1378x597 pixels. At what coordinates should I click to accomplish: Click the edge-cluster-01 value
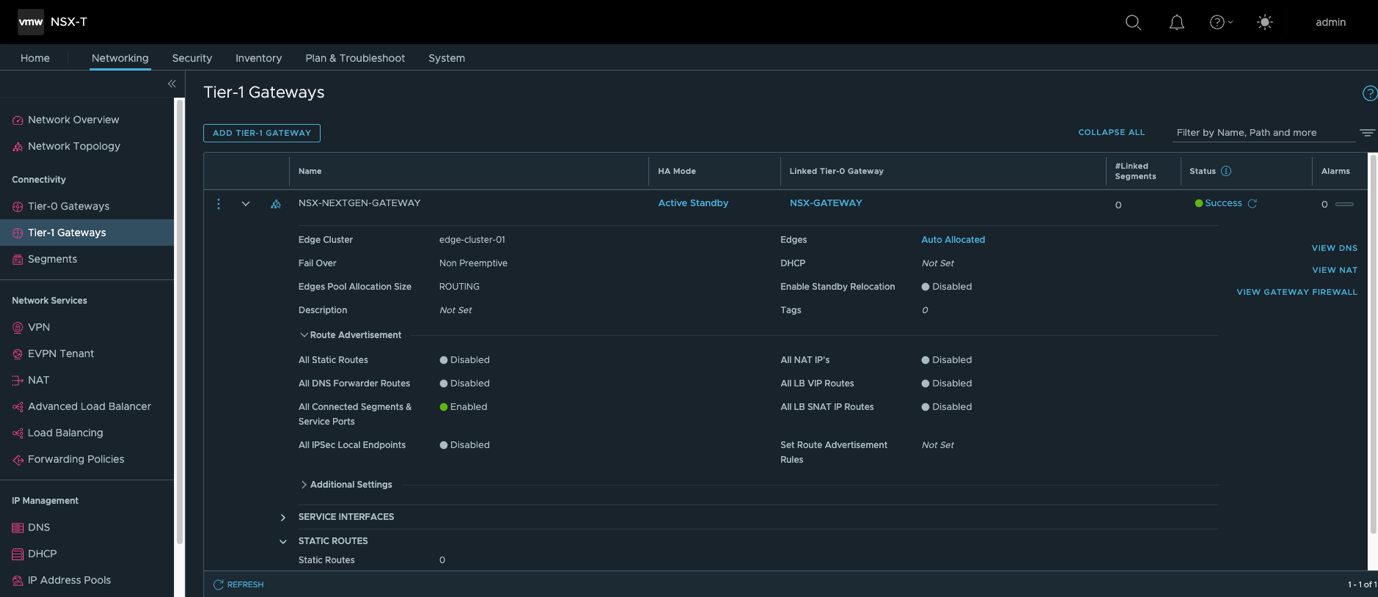(472, 240)
